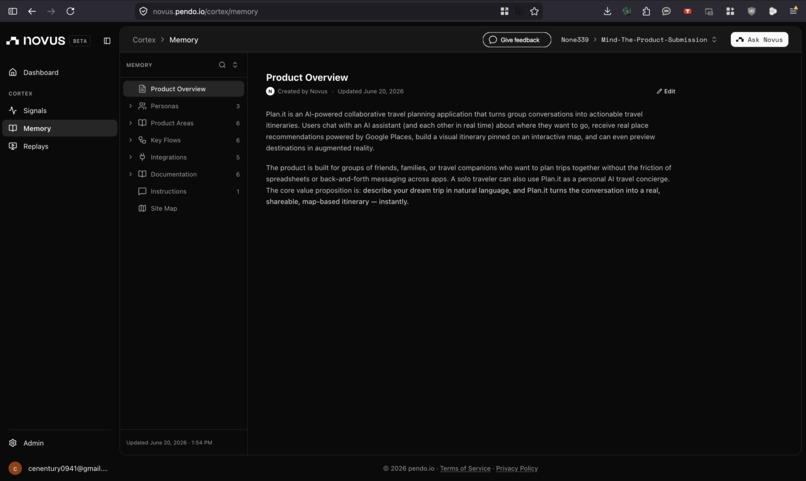
Task: Open Integrations memory section
Action: [x=183, y=157]
